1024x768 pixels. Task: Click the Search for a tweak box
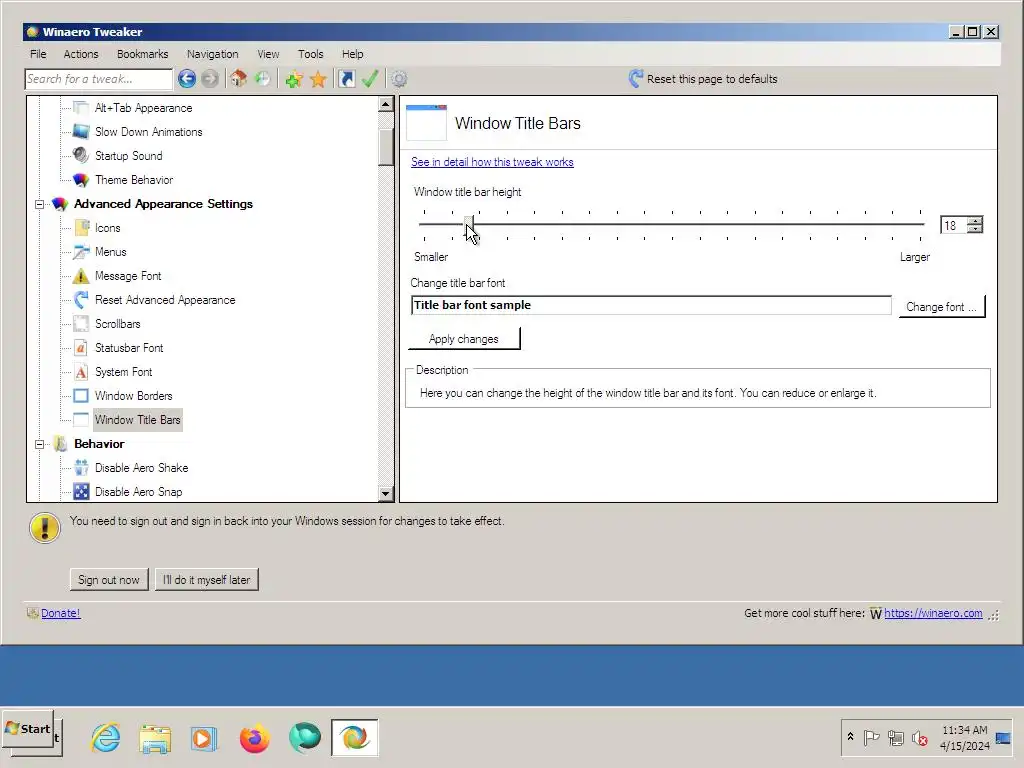pyautogui.click(x=98, y=79)
